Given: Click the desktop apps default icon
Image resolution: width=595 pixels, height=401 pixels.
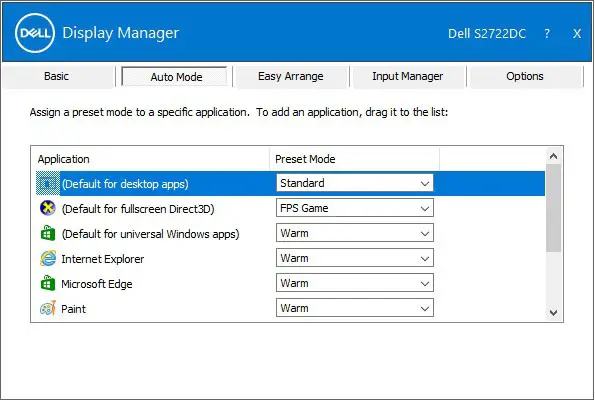Looking at the screenshot, I should tap(48, 184).
